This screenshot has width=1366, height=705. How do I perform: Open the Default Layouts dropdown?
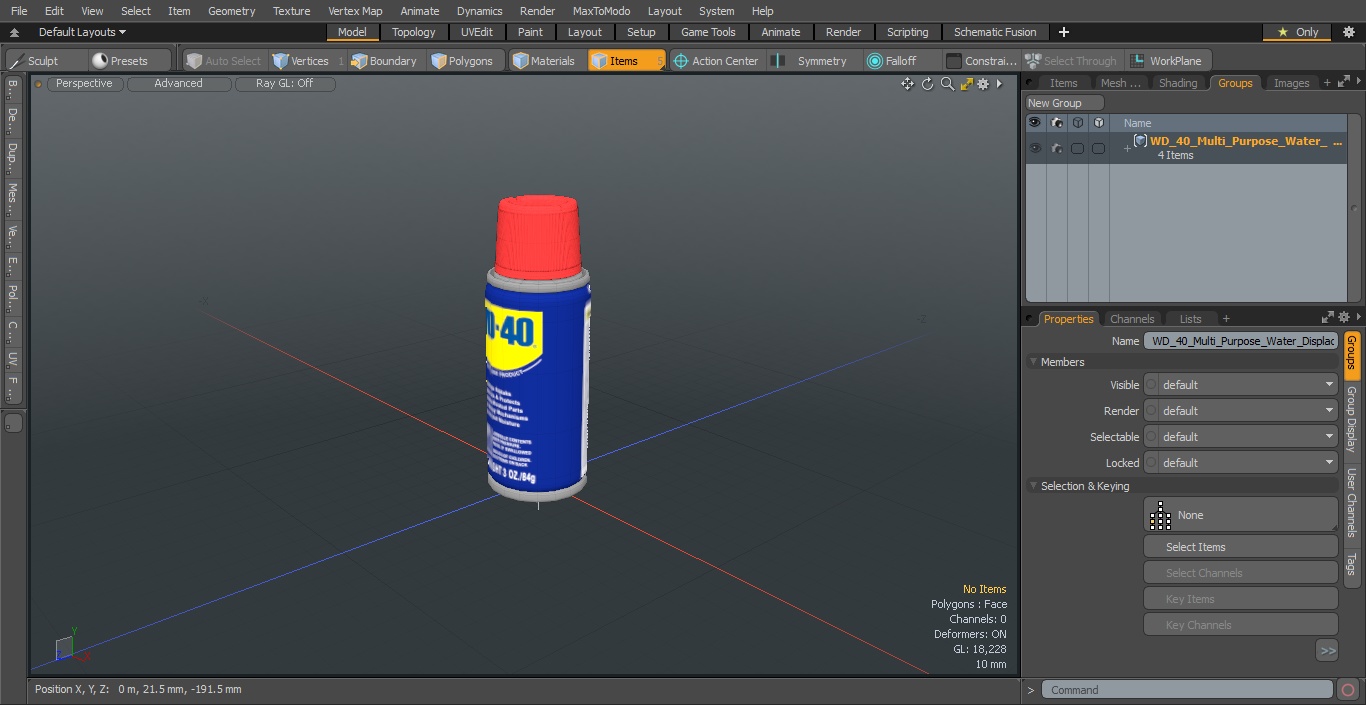pos(82,32)
